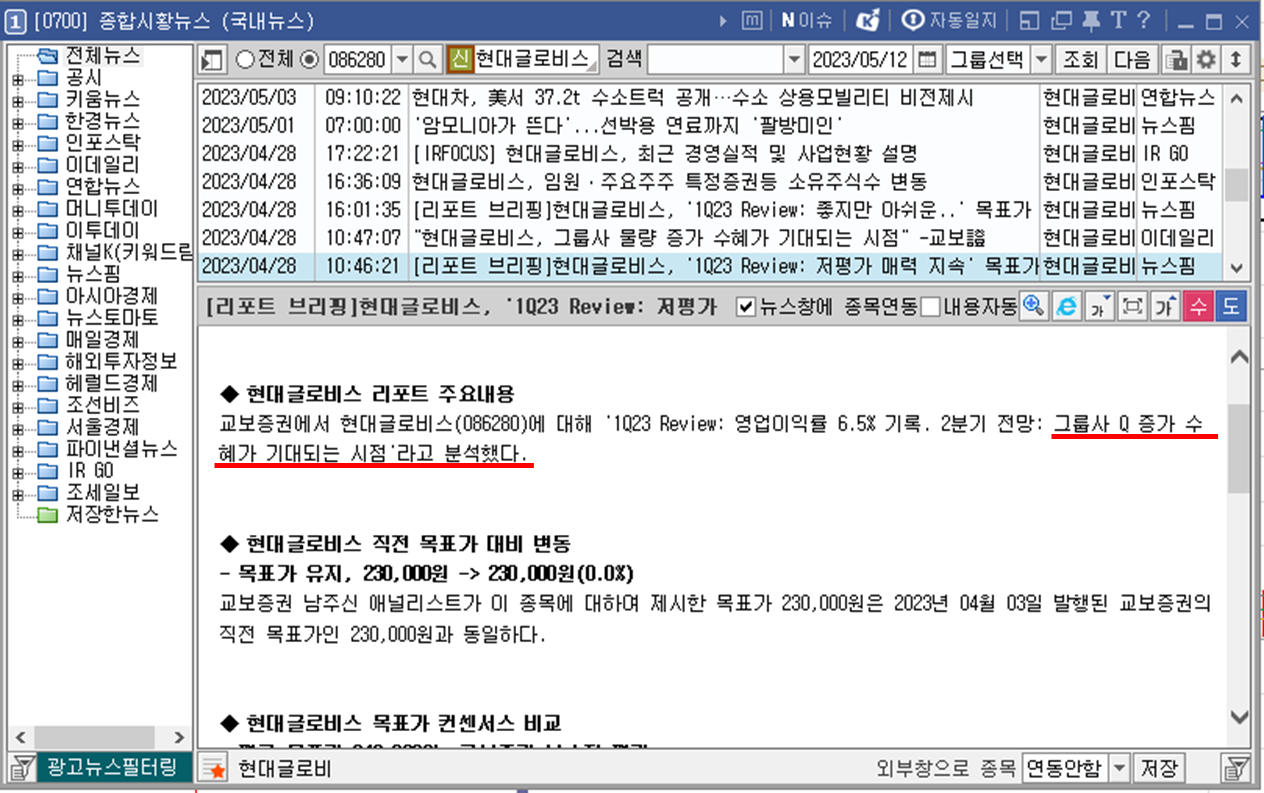Click the filter icon at bottom right
The image size is (1264, 793).
[1236, 768]
